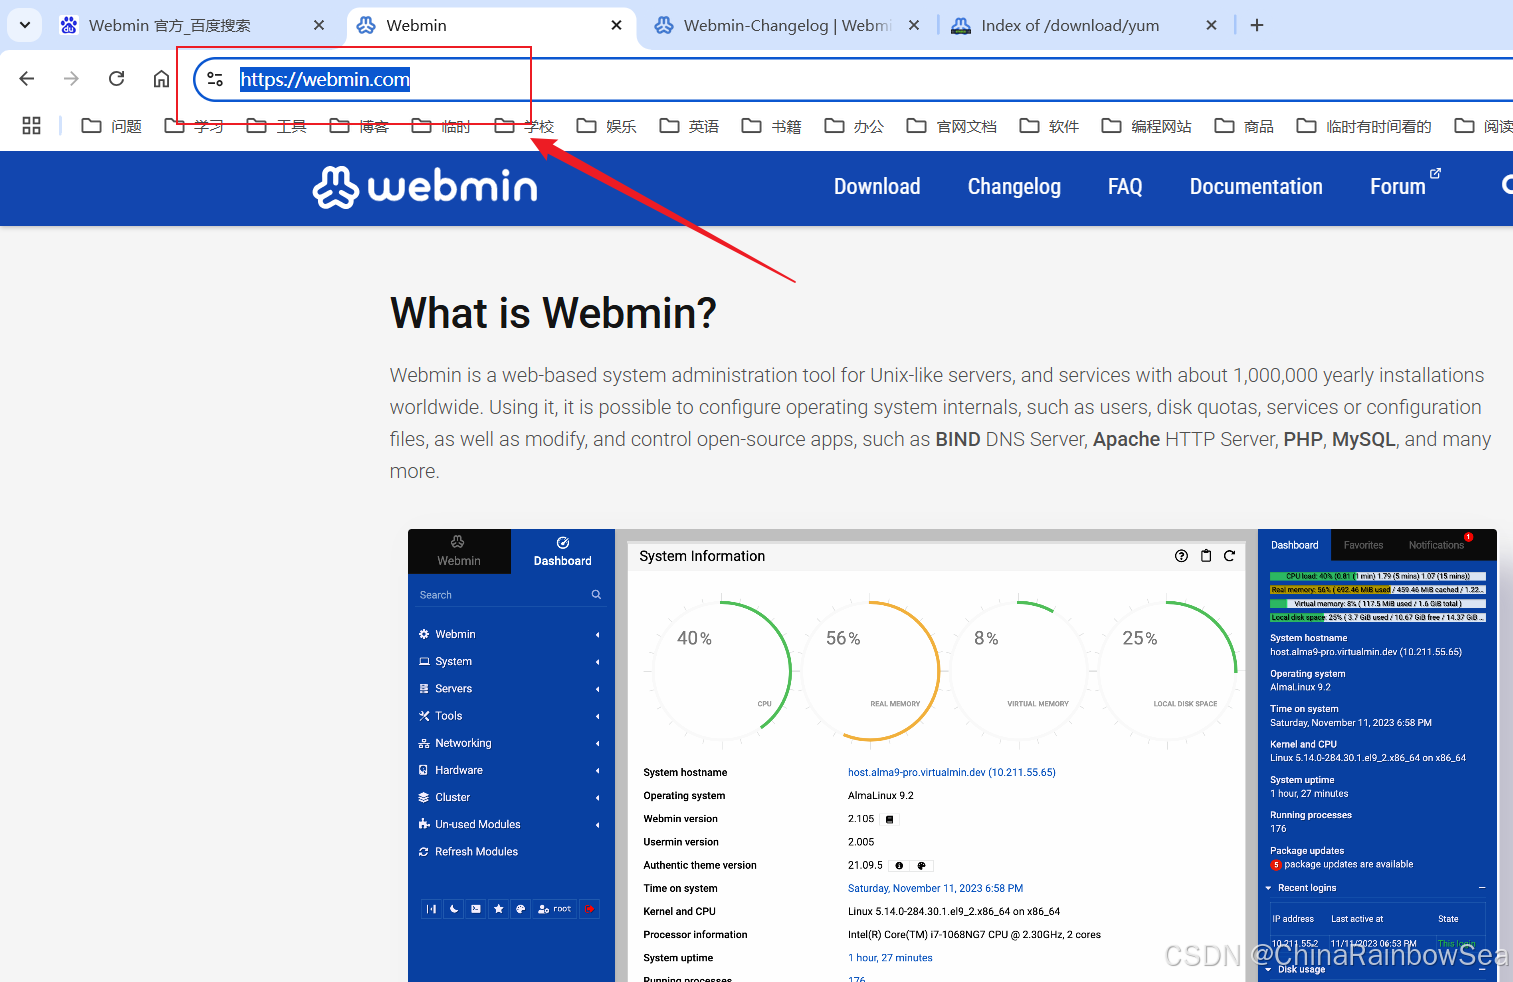This screenshot has height=982, width=1513.
Task: Open System Information help icon
Action: pos(1181,556)
